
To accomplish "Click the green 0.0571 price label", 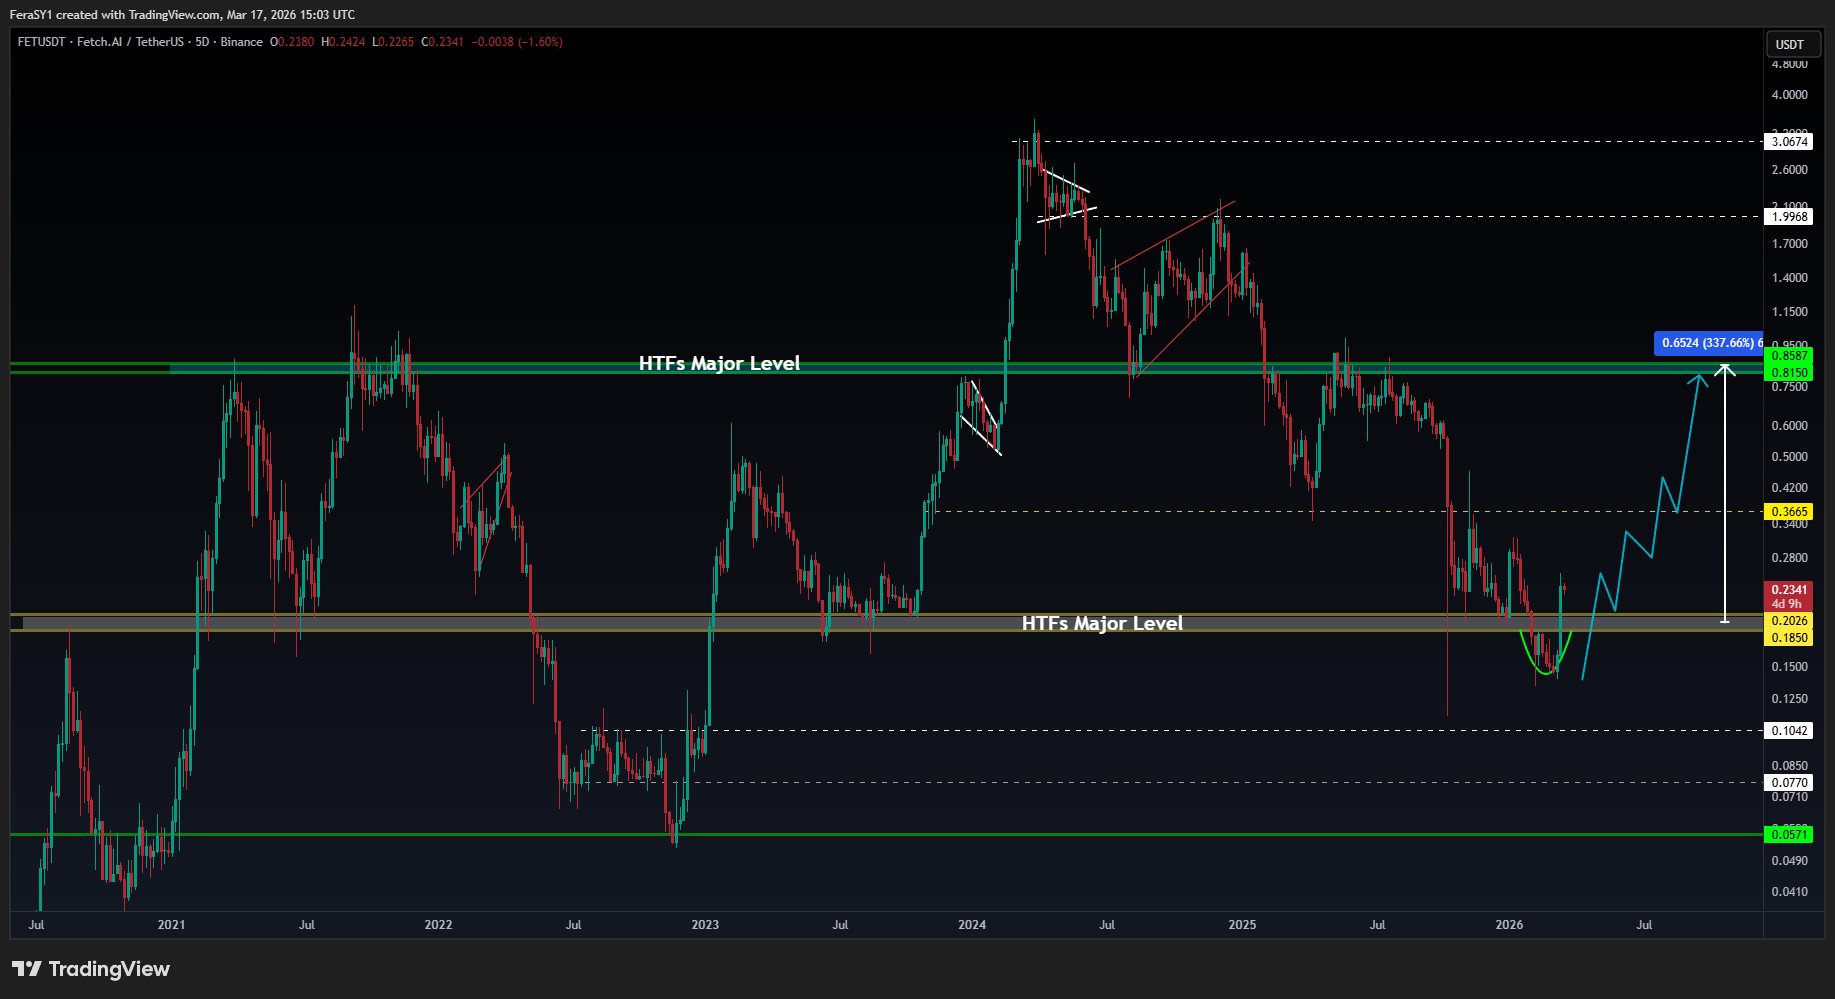I will [x=1790, y=835].
